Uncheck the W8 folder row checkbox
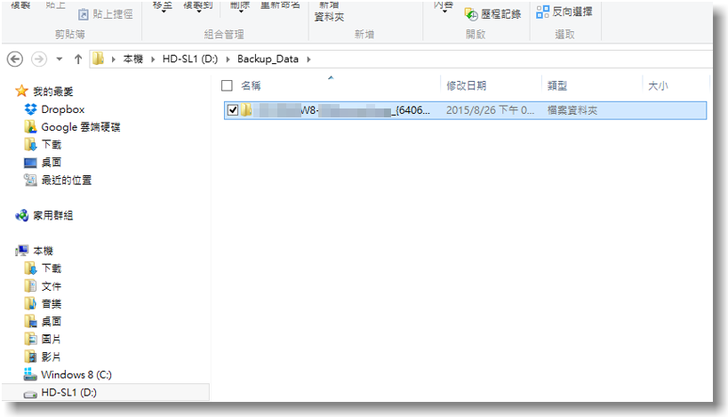This screenshot has width=728, height=417. (233, 110)
